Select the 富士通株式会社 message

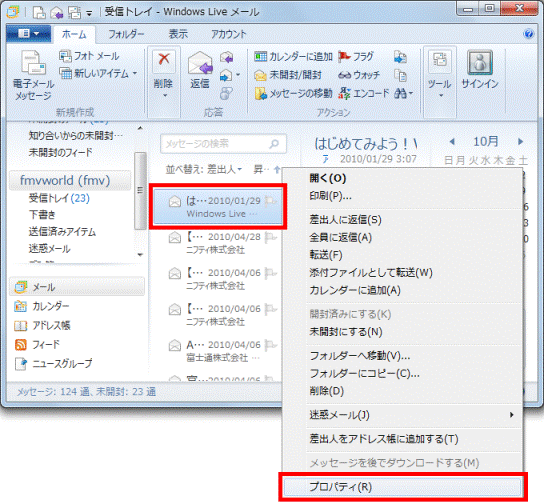pos(218,351)
